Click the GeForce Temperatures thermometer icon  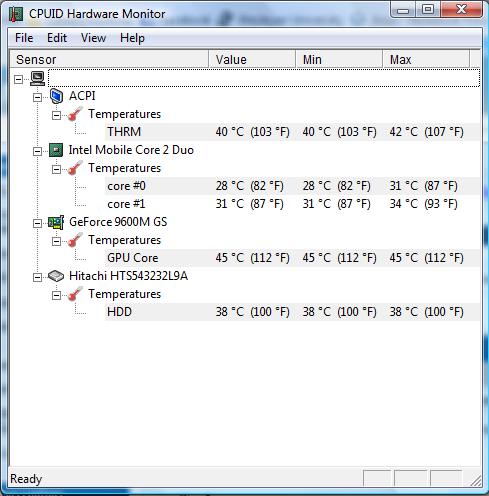(75, 240)
